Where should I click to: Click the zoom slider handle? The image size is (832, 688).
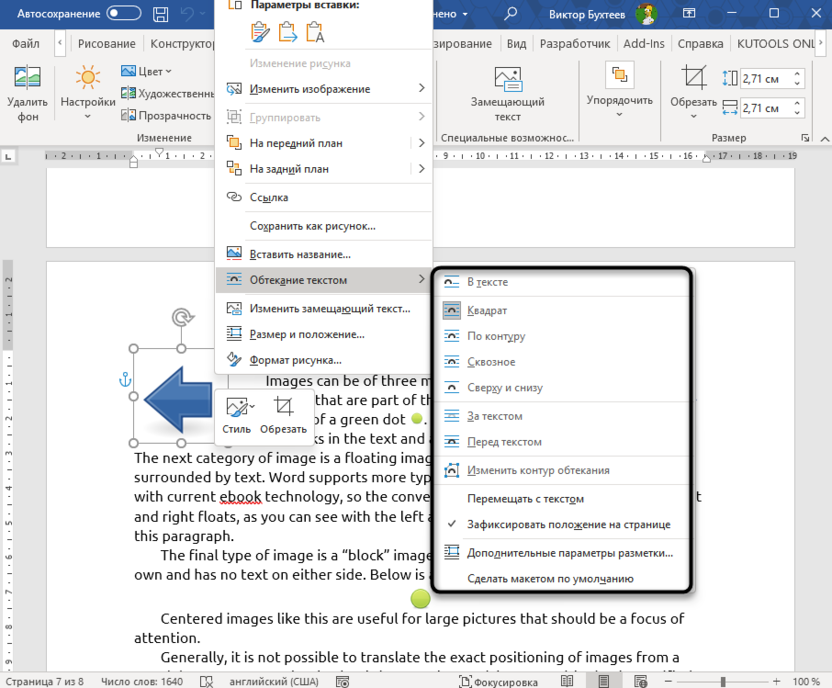pos(723,682)
